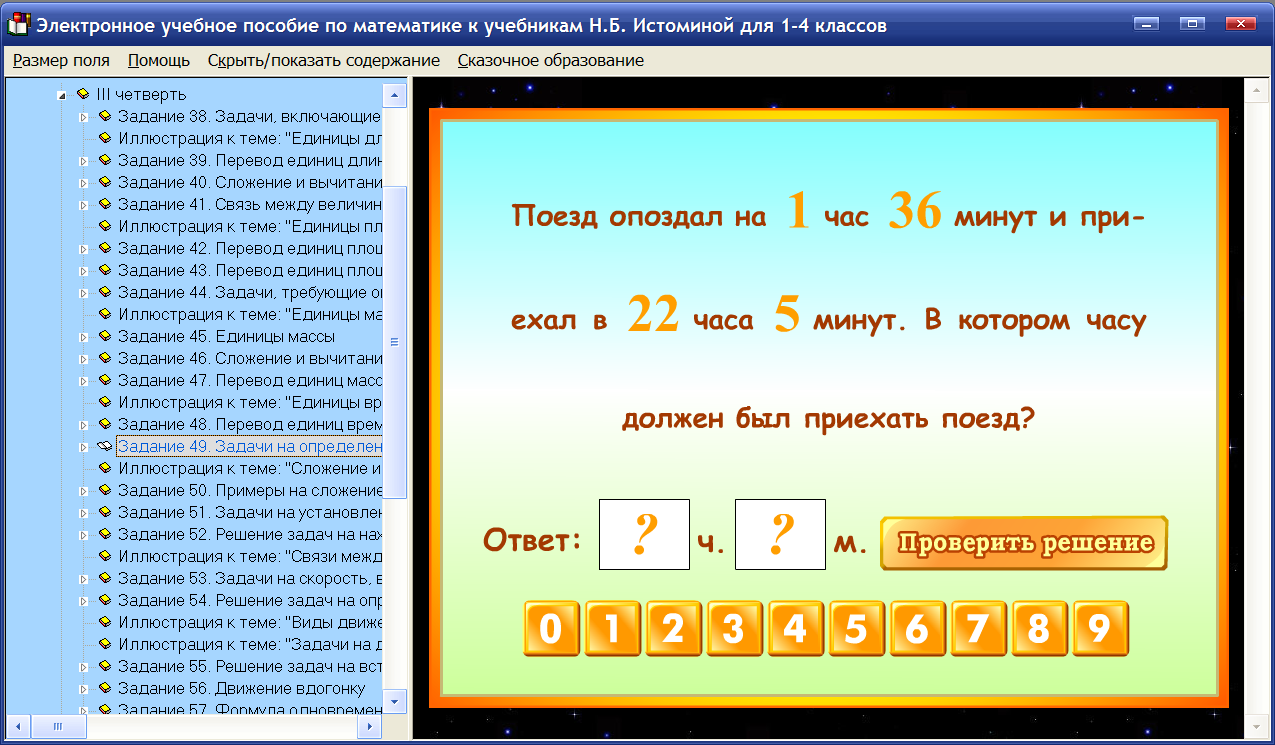Screen dimensions: 1275x745
Task: Collapse the III четверть tree node
Action: 63,94
